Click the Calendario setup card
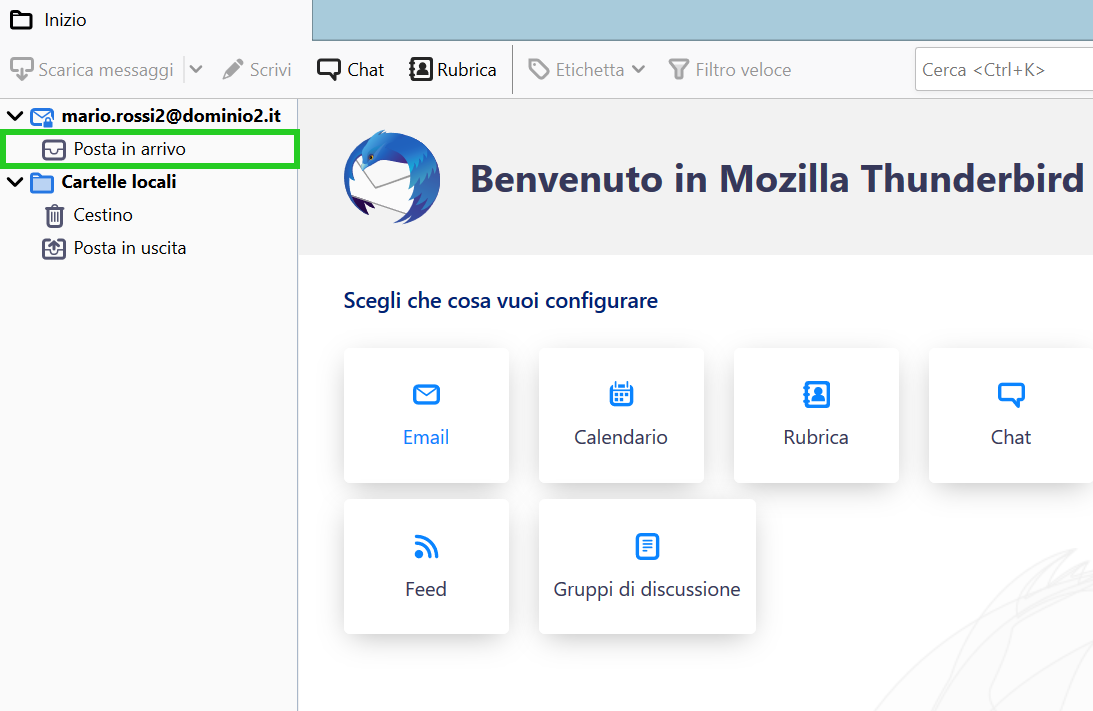 621,415
